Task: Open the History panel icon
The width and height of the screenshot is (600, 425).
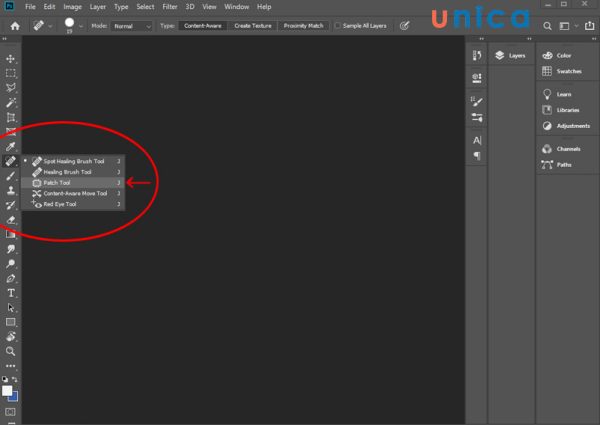Action: pos(477,55)
